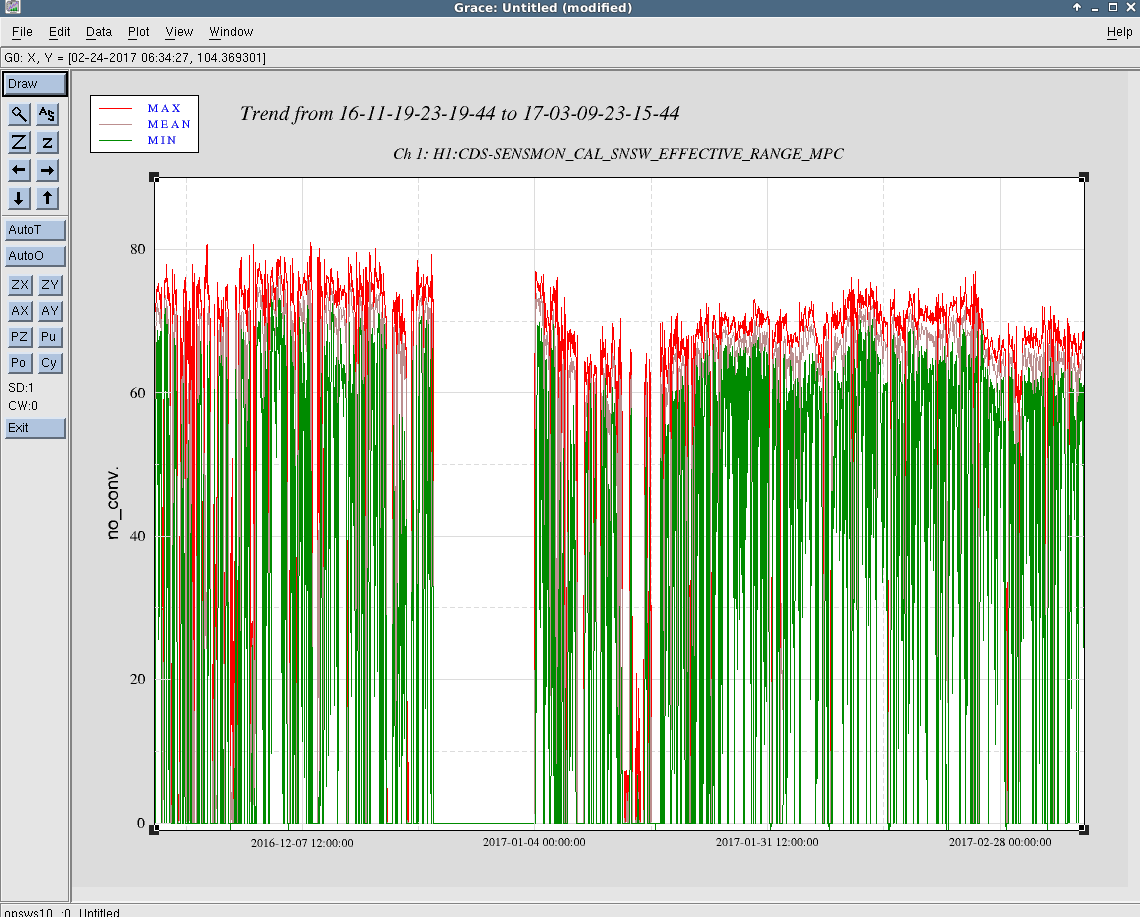
Task: Click the CW:0 status text
Action: [x=23, y=407]
